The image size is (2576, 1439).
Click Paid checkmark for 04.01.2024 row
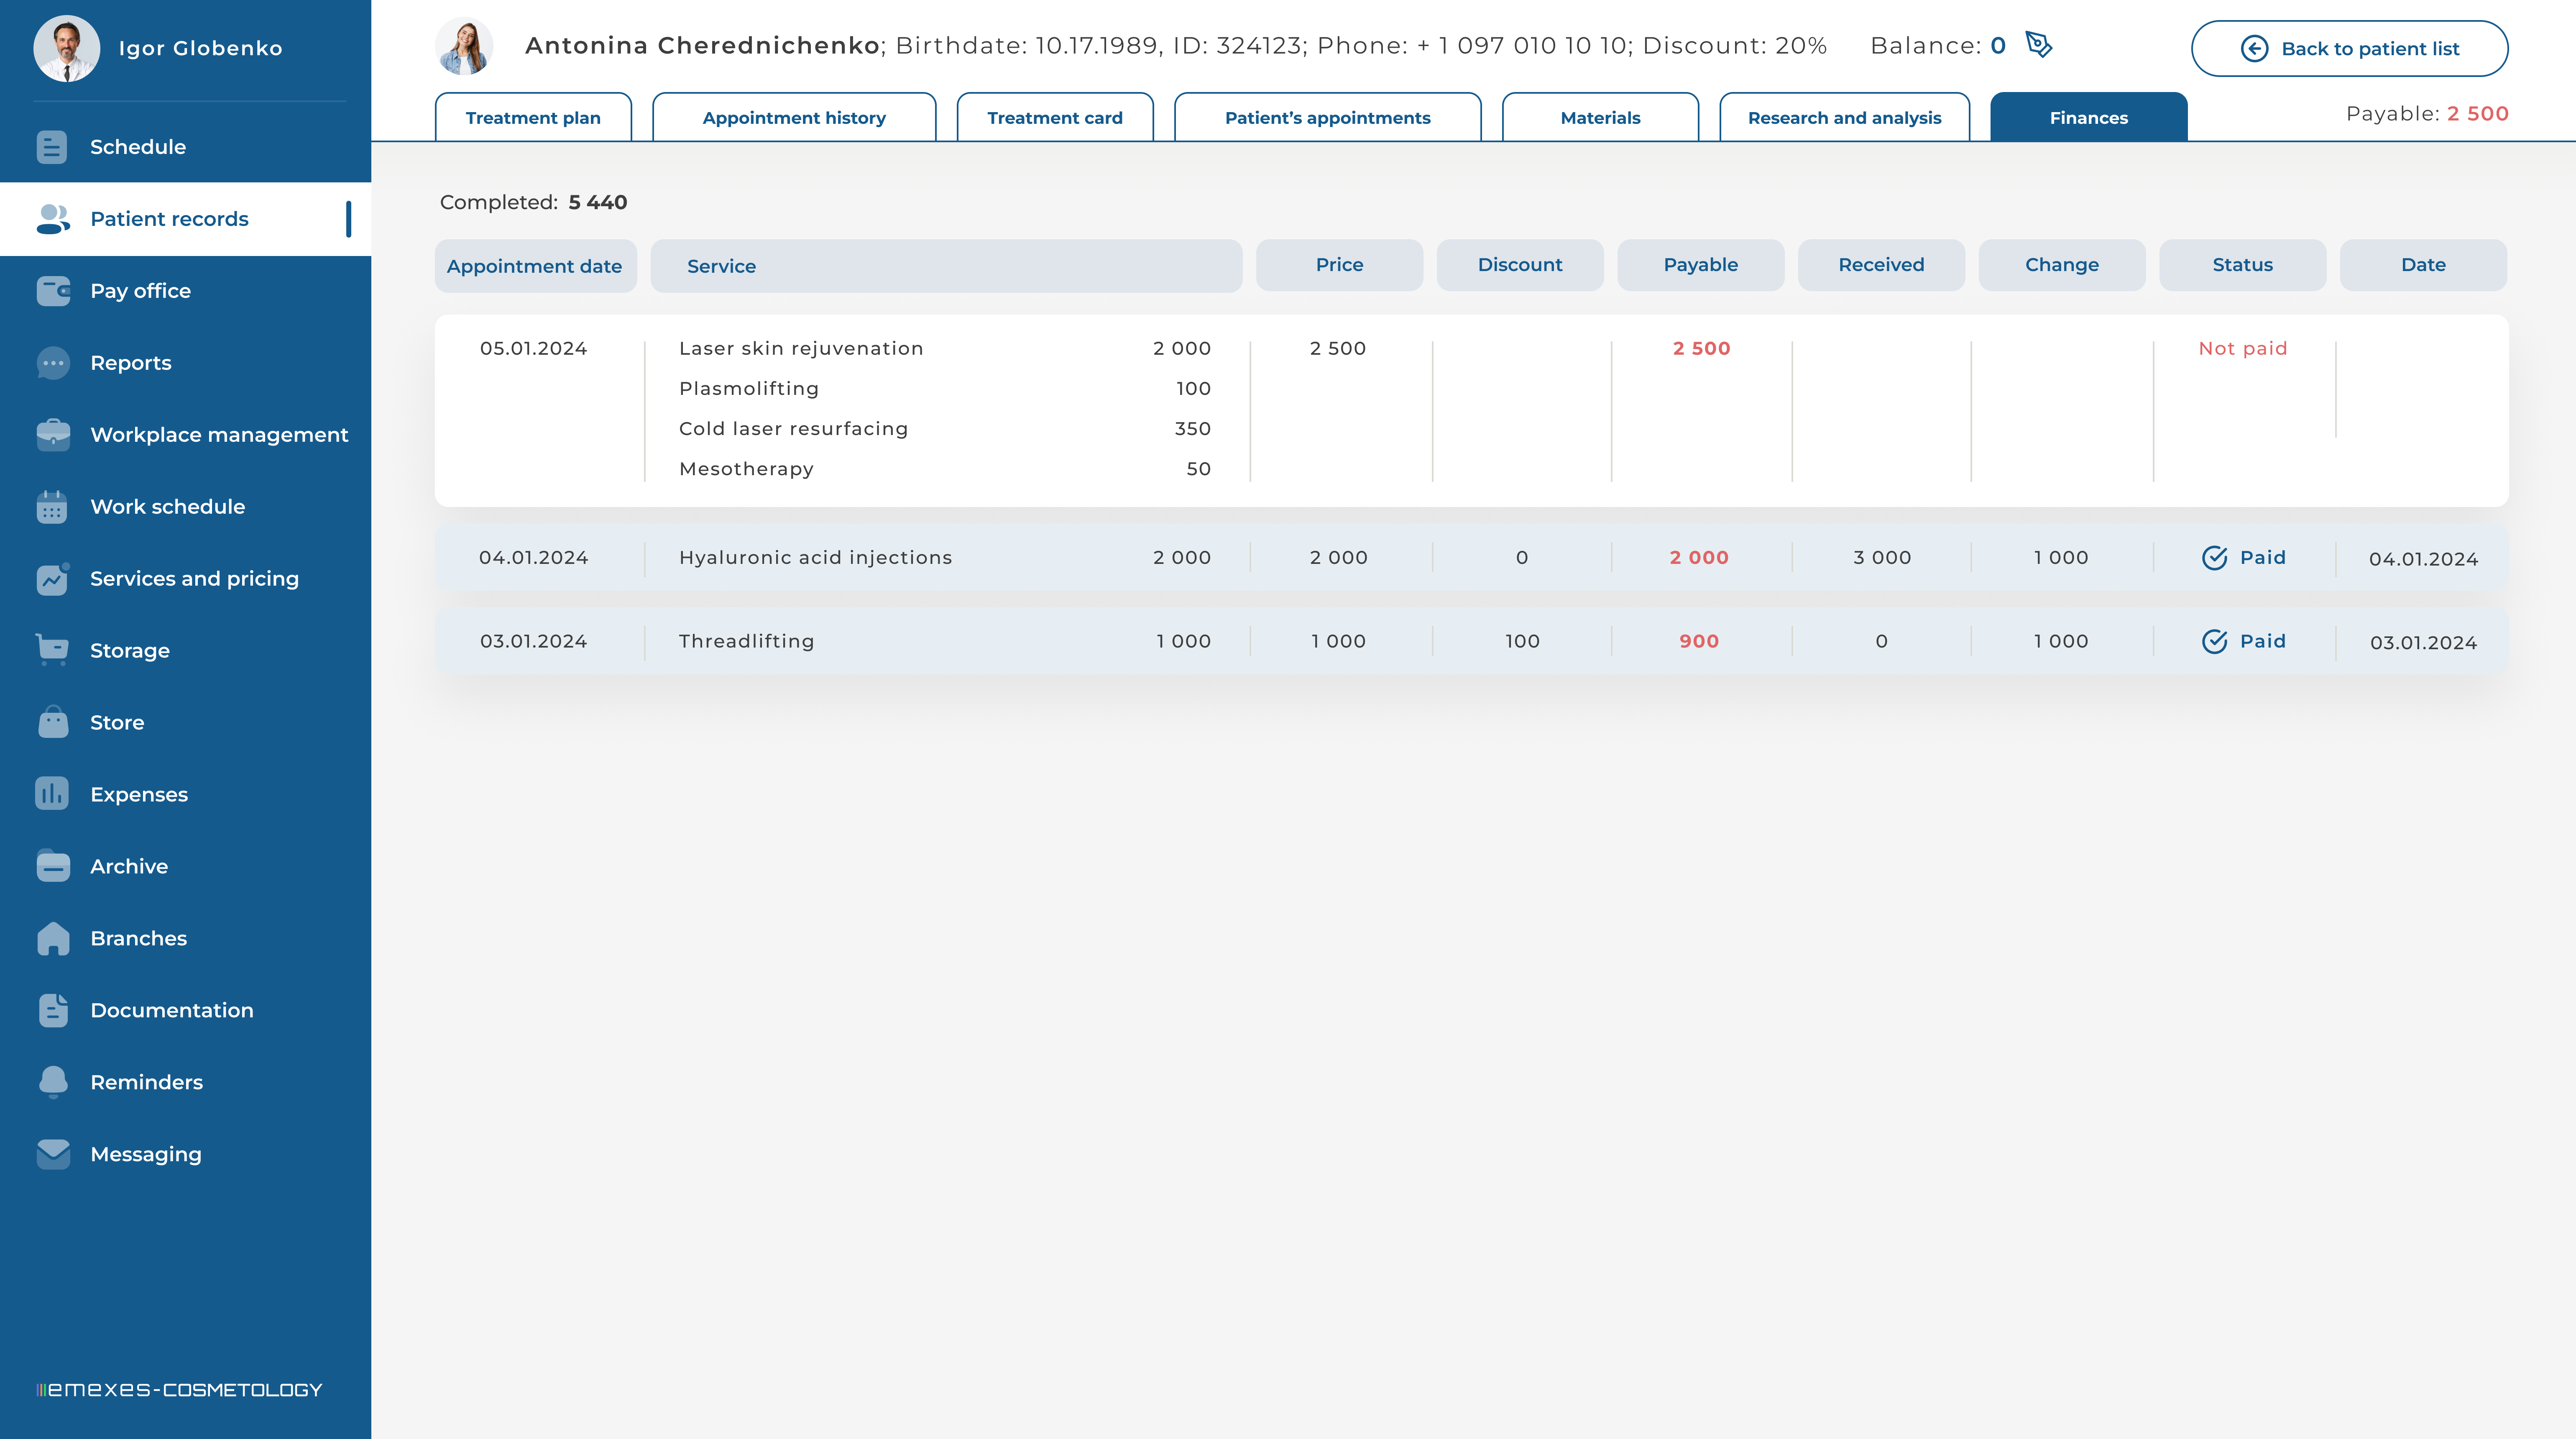(2214, 558)
